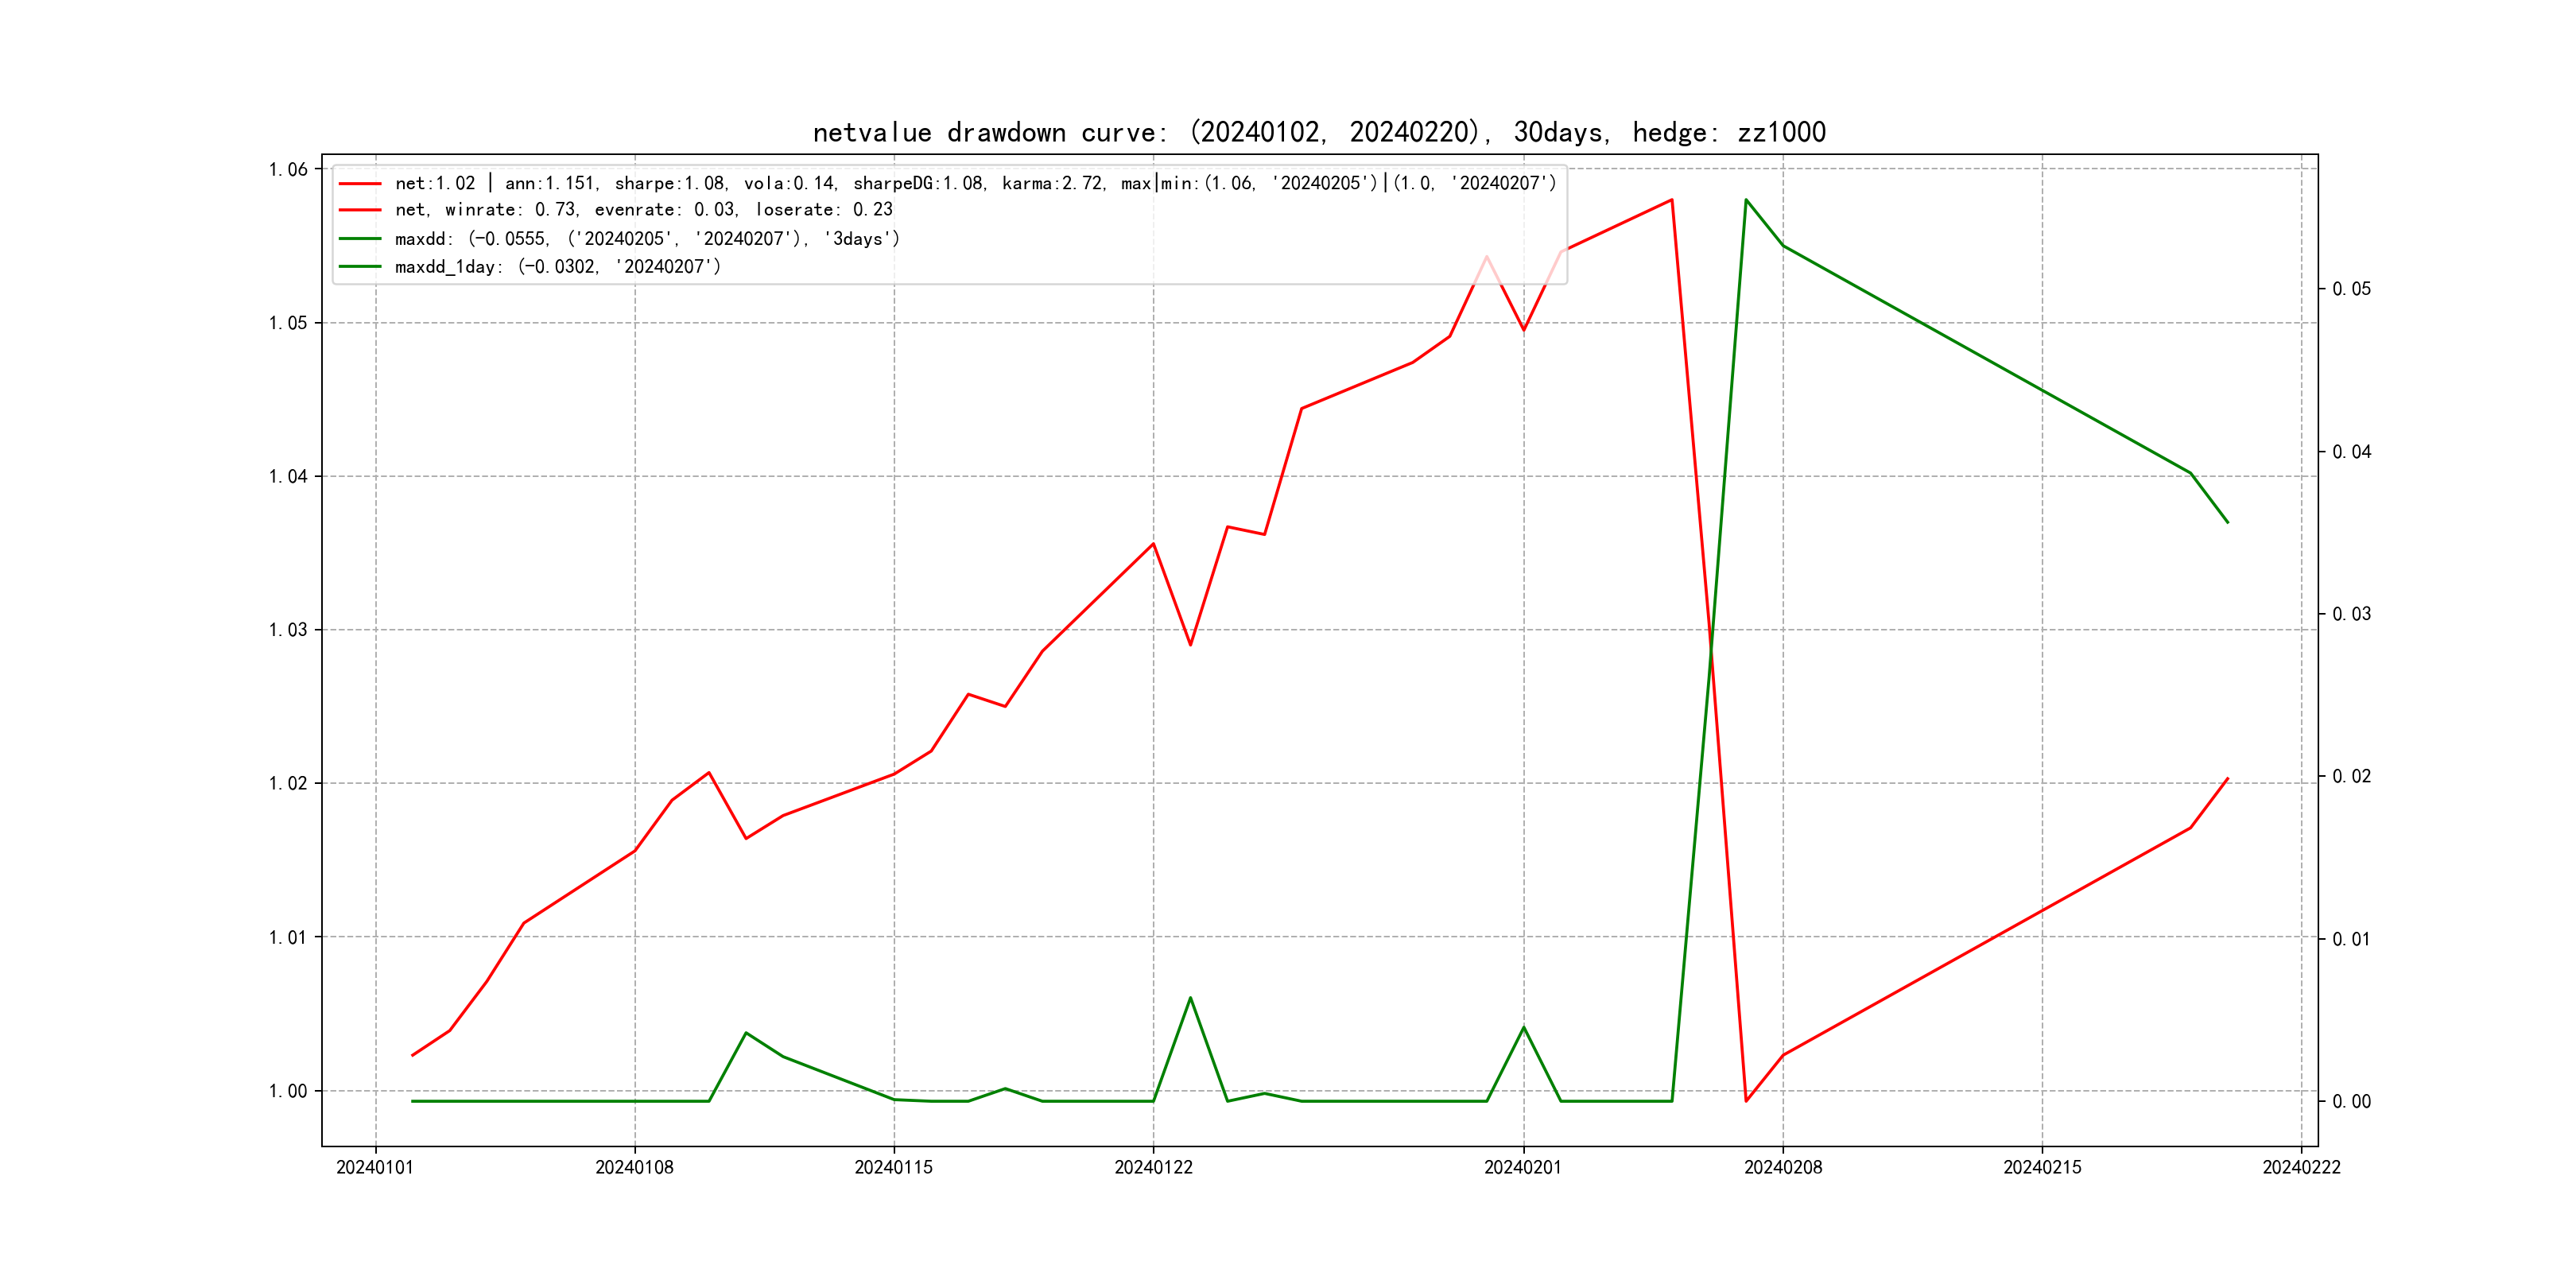Click the 20240101 x-axis date label
The height and width of the screenshot is (1288, 2576).
point(375,1168)
